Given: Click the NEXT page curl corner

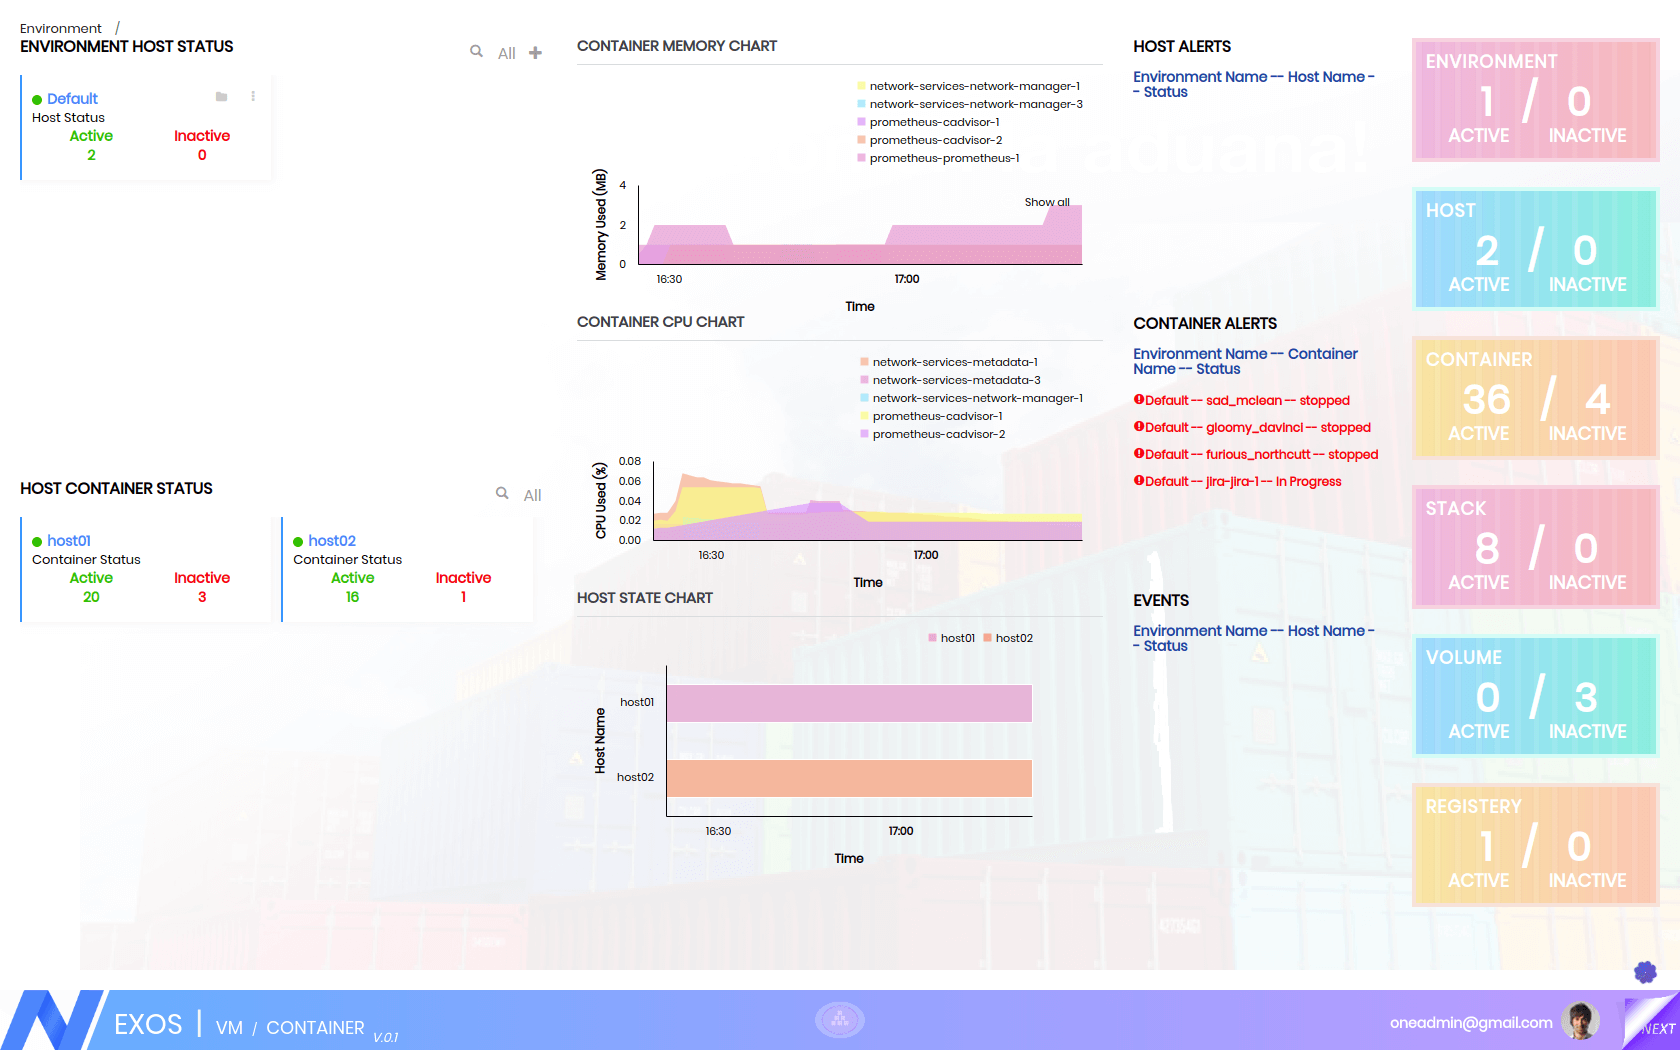Looking at the screenshot, I should (1655, 1025).
